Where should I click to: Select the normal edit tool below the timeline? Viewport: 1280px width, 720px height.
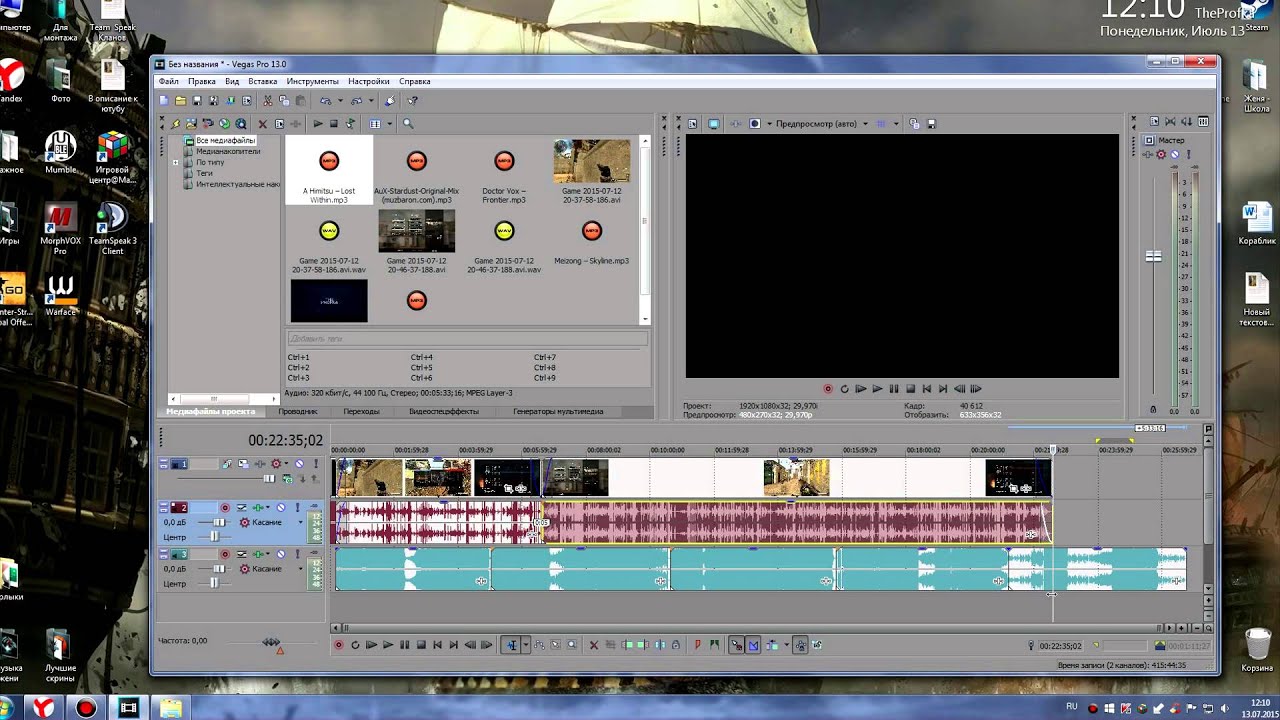[x=511, y=645]
